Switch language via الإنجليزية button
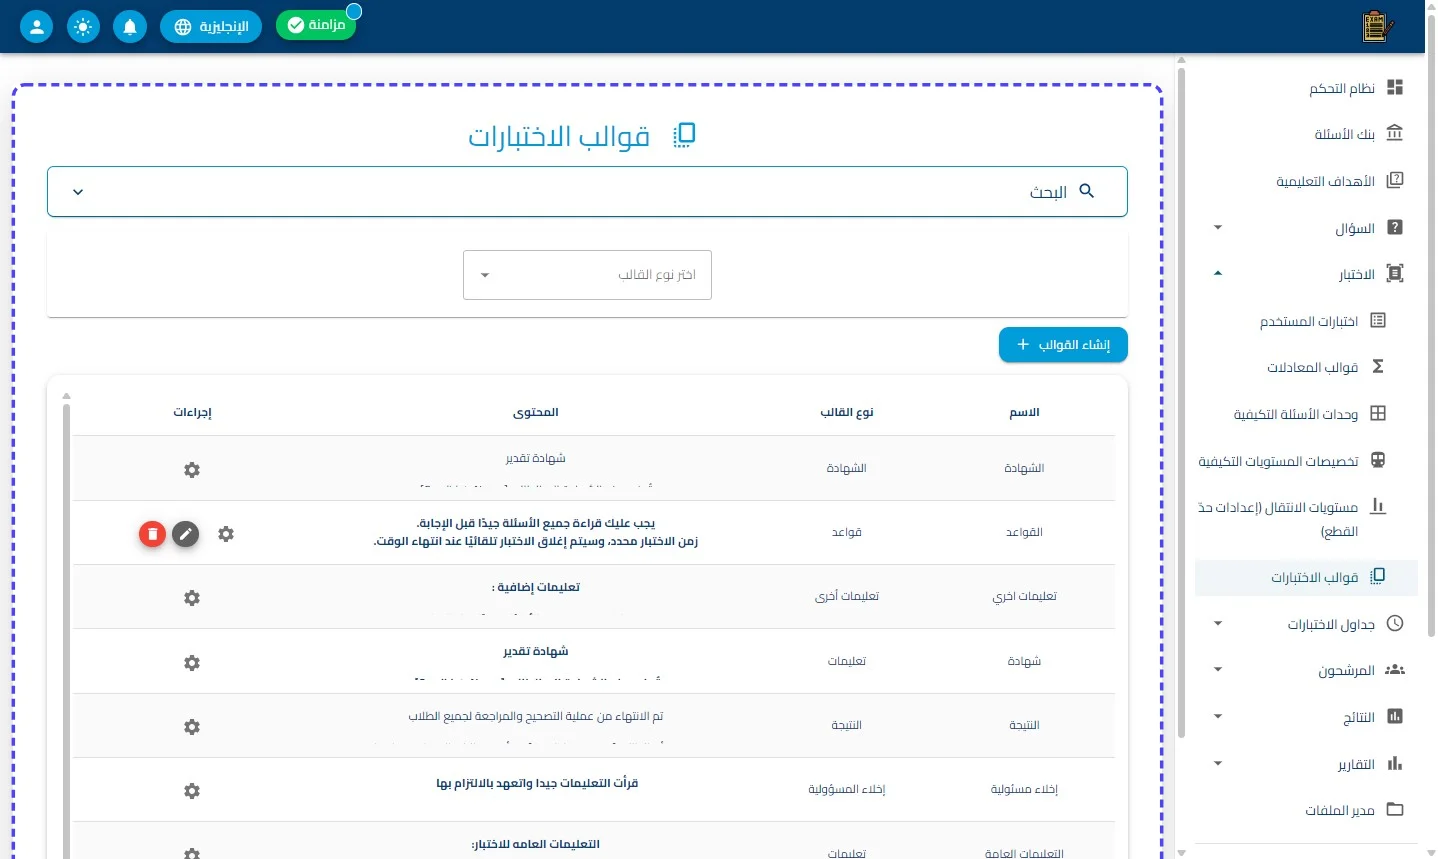1438x859 pixels. [211, 27]
